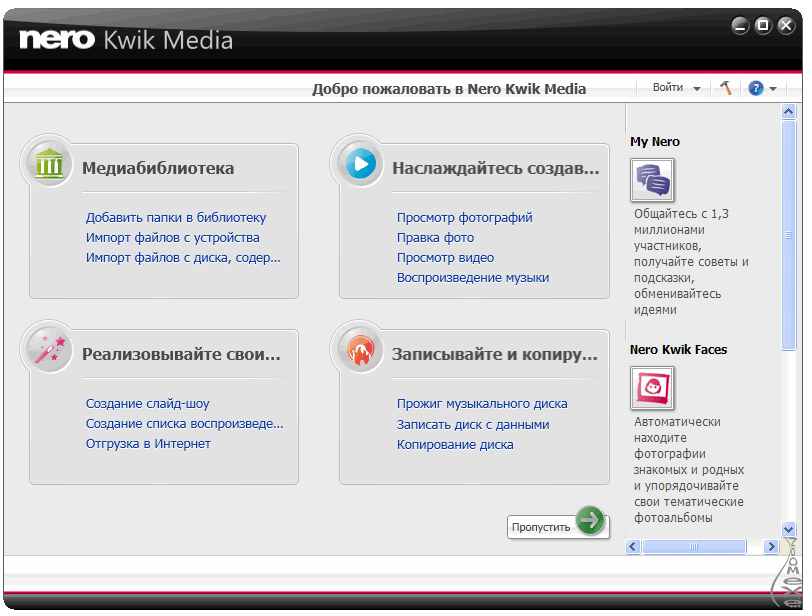
Task: Click the Записывайте и копиру... heading
Action: point(495,354)
